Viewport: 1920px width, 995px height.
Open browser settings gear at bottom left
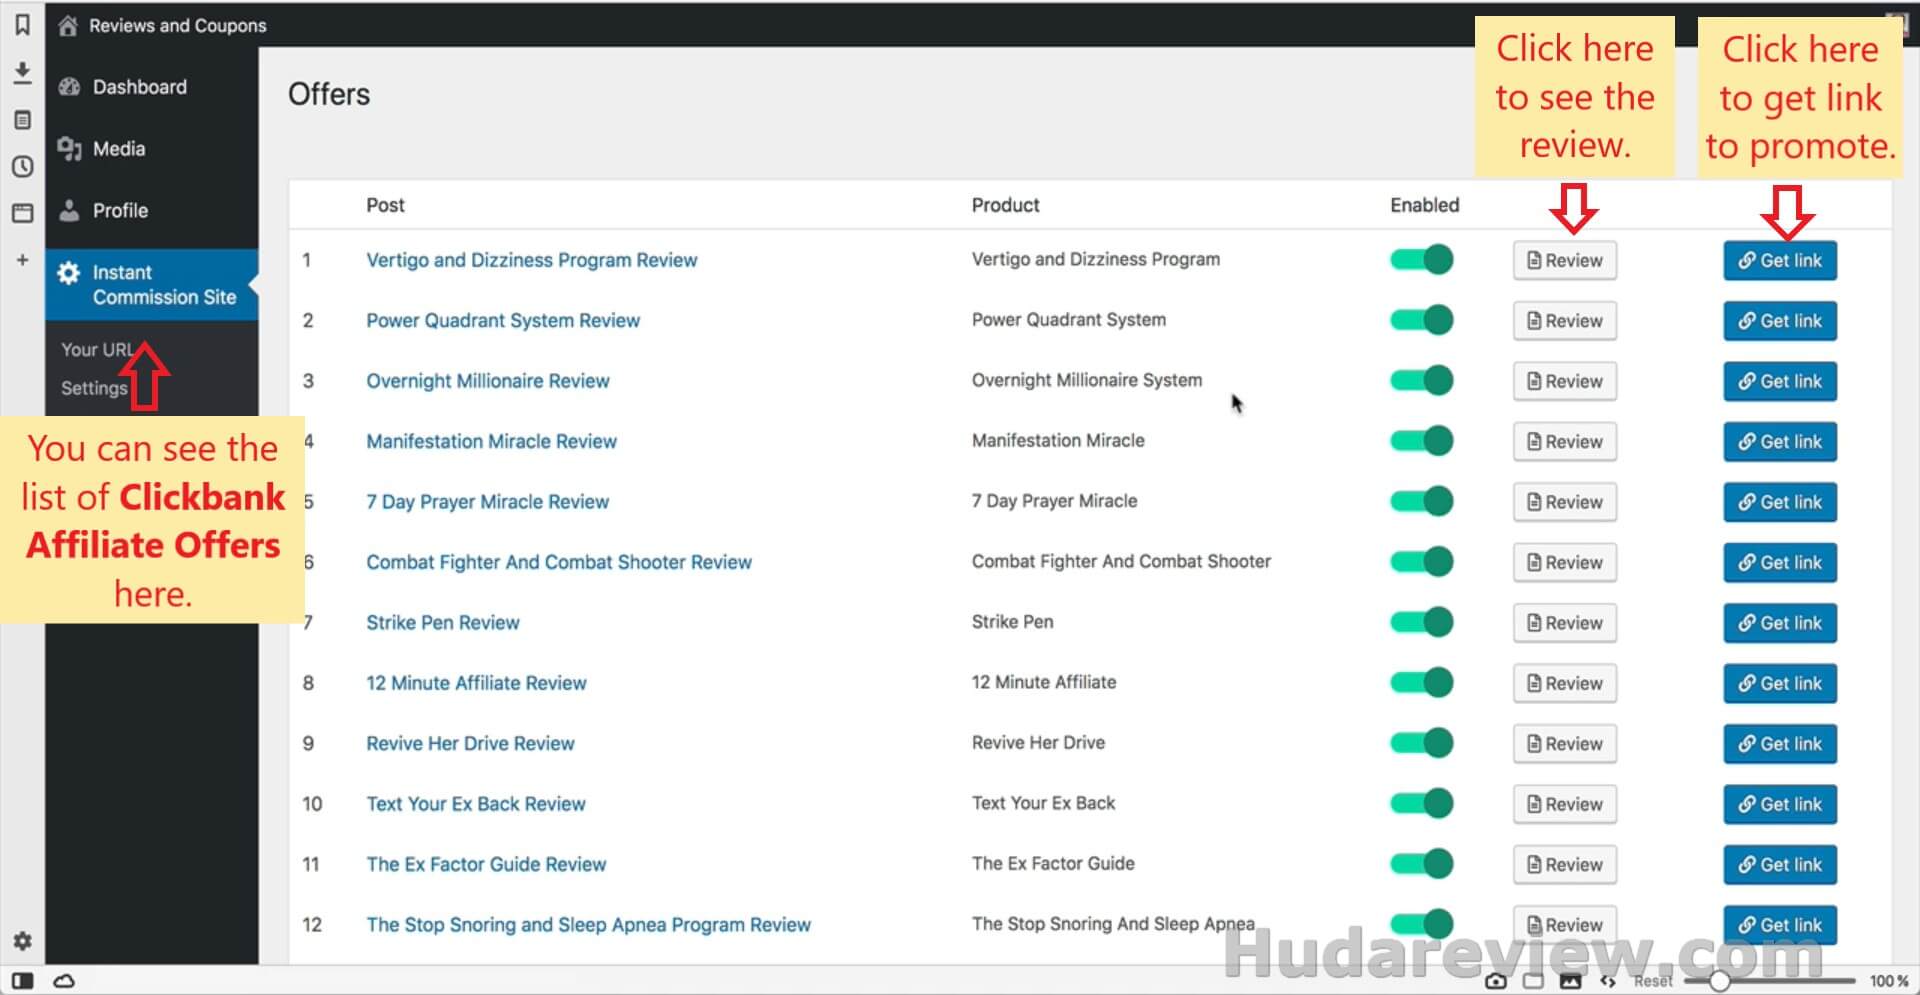pyautogui.click(x=22, y=941)
